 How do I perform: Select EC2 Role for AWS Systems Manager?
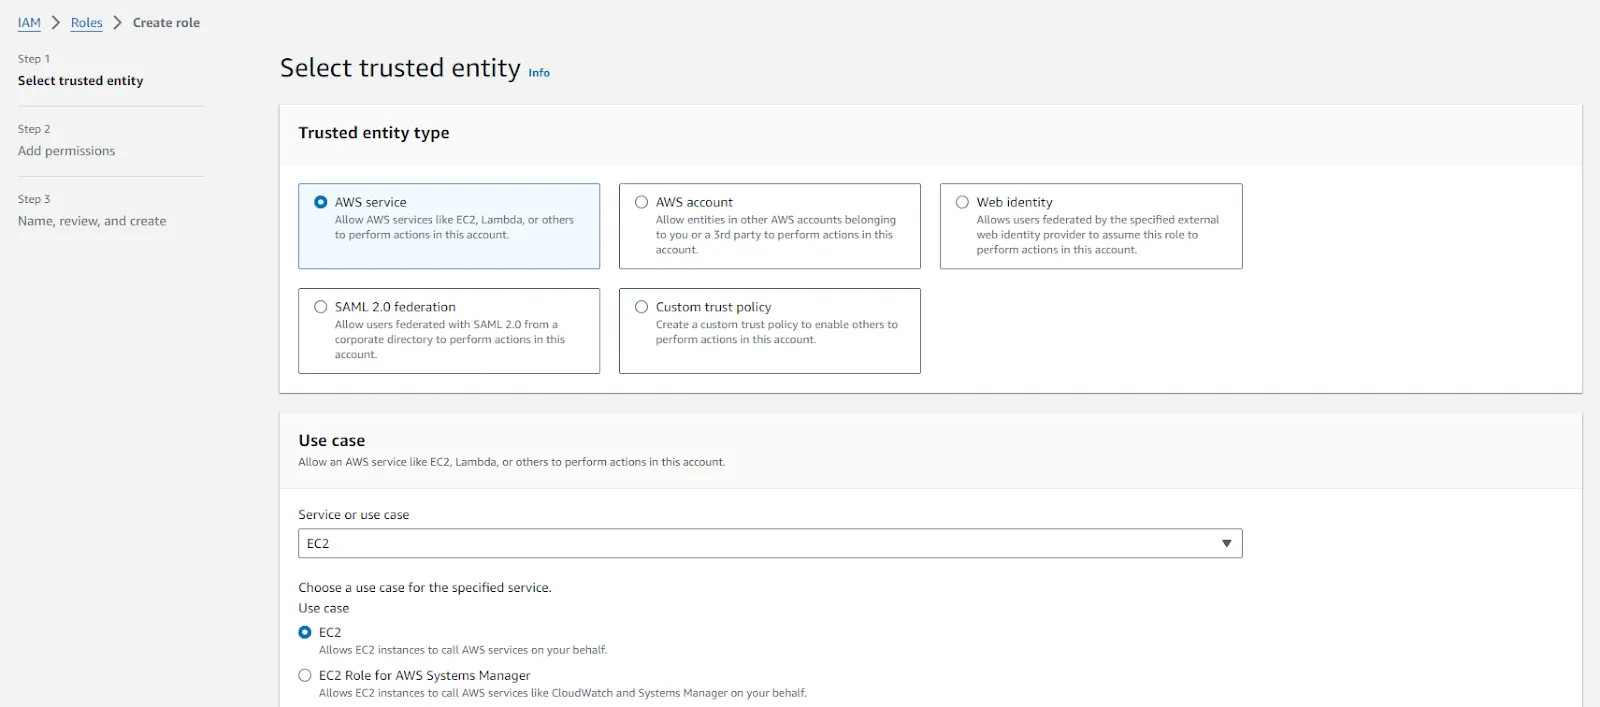305,675
